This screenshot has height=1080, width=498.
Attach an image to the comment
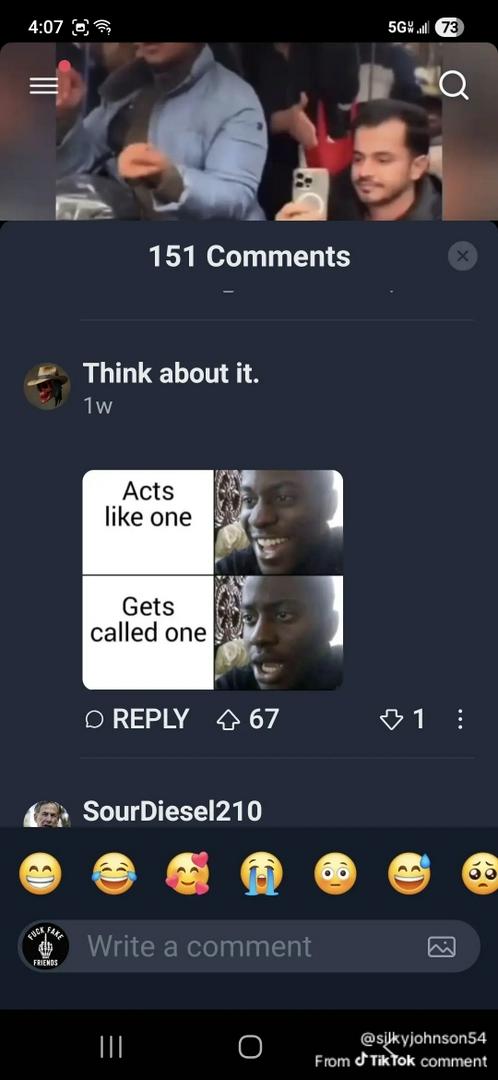442,947
